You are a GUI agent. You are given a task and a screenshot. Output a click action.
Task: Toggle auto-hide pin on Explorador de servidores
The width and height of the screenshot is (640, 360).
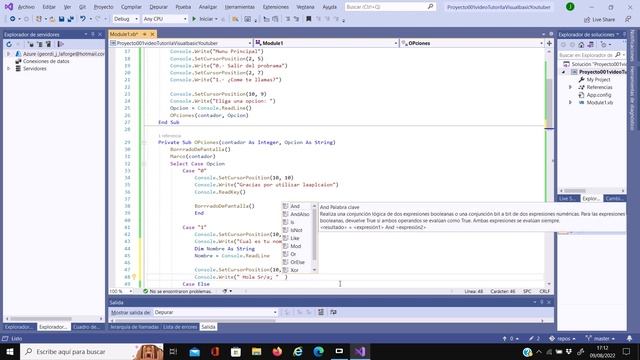[93, 34]
